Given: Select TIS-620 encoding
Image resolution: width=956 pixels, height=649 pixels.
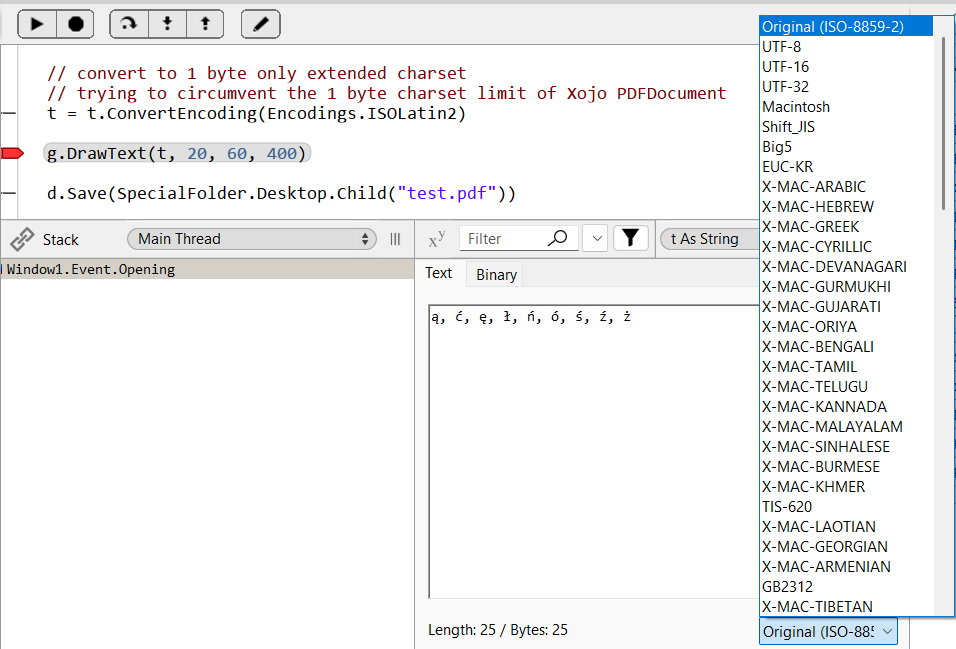Looking at the screenshot, I should pos(846,507).
